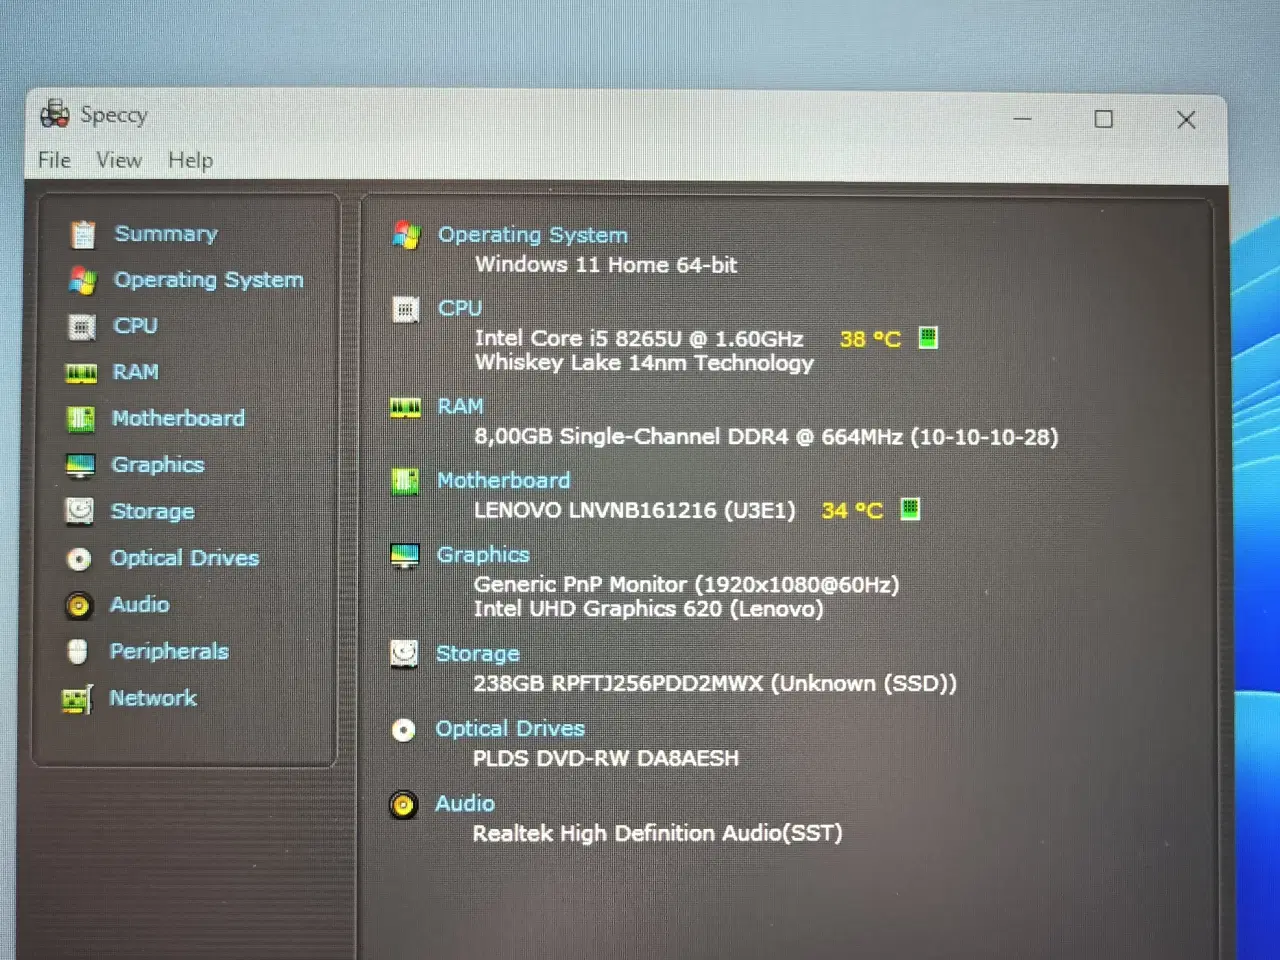The width and height of the screenshot is (1280, 960).
Task: Select the Storage drive icon in the sidebar
Action: click(x=81, y=511)
